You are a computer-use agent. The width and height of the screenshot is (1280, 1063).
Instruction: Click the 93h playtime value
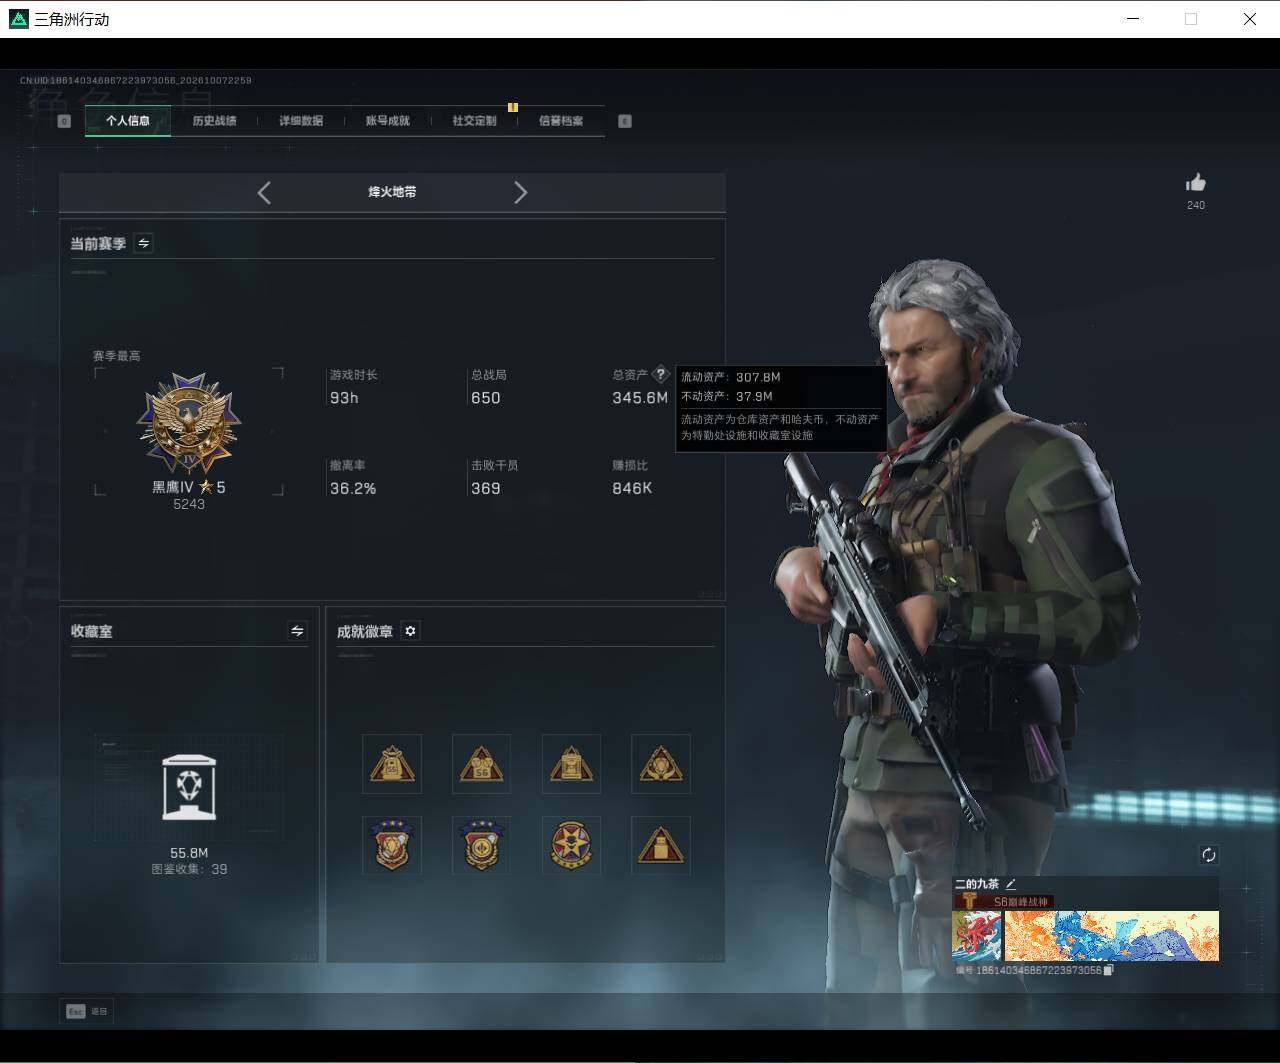tap(344, 398)
